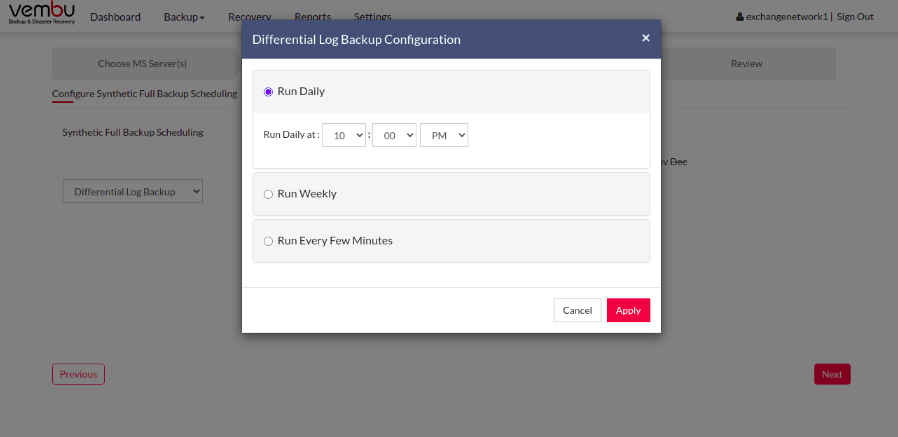
Task: Click the Previous button
Action: point(78,374)
